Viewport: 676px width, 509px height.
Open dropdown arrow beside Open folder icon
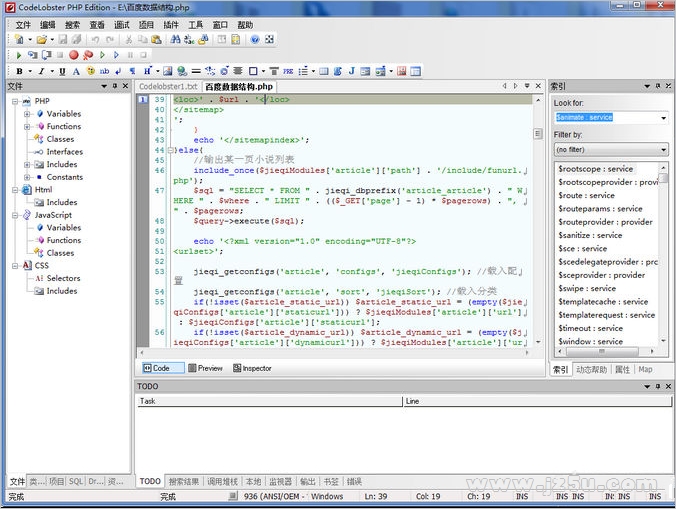pos(52,40)
